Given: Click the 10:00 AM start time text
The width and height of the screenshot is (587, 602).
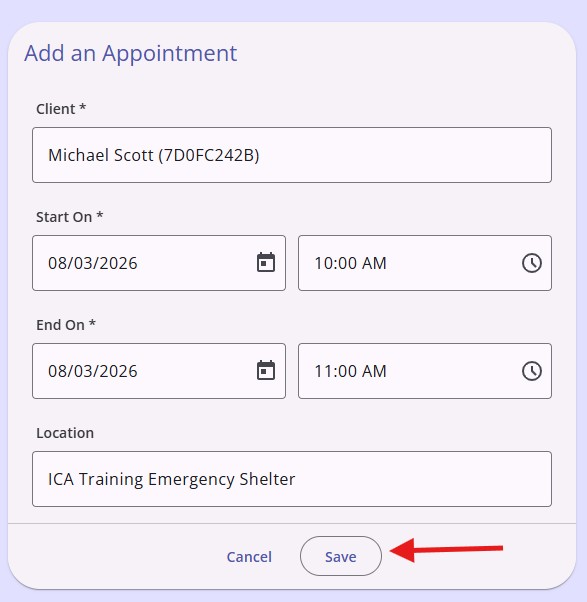Looking at the screenshot, I should (350, 263).
